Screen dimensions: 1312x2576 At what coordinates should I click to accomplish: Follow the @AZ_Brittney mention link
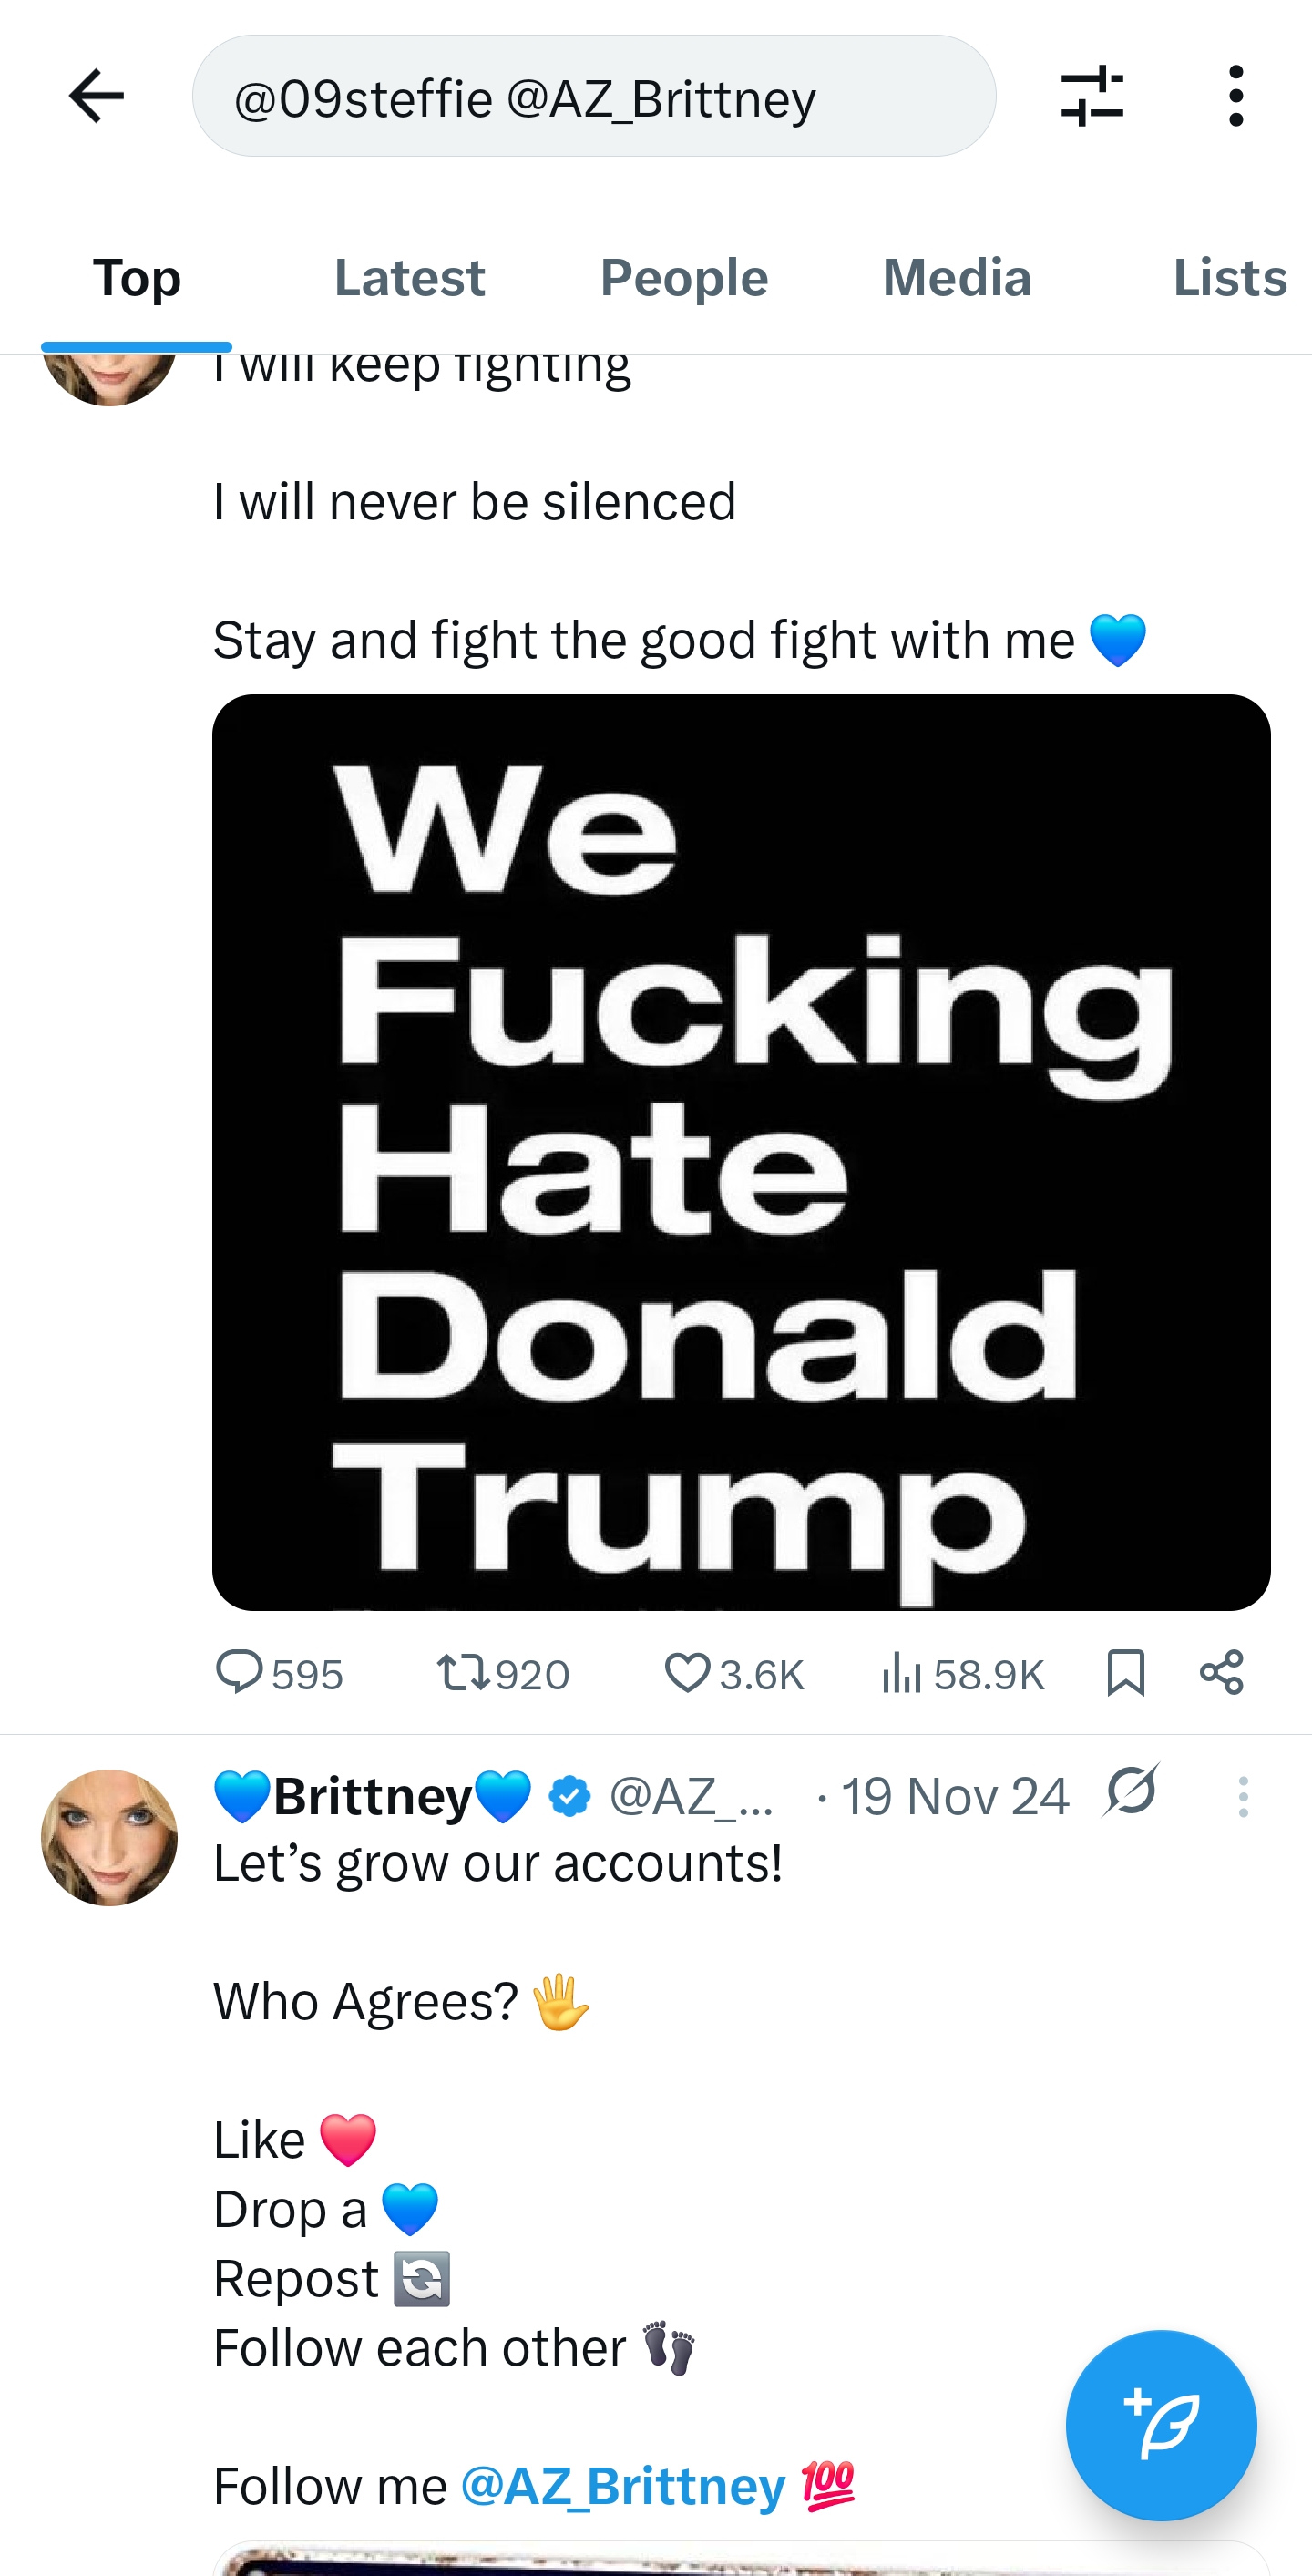(x=623, y=2486)
